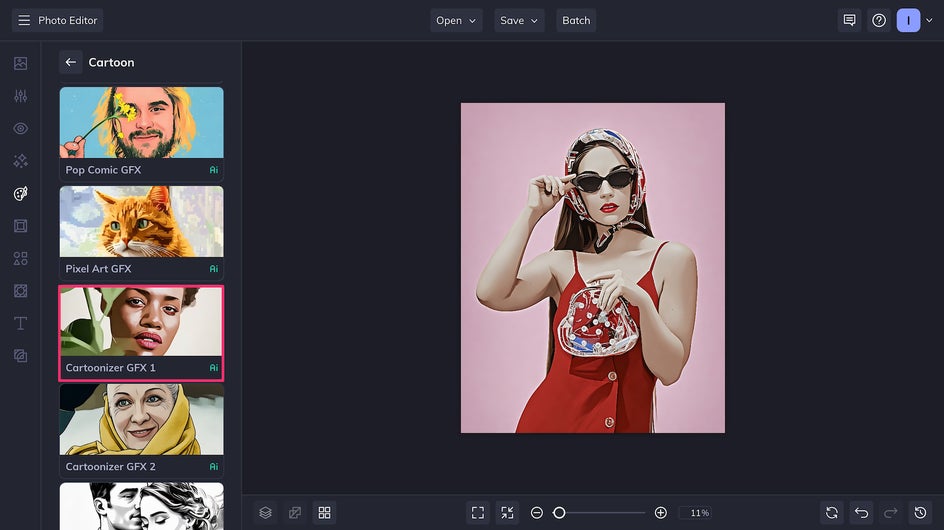
Task: Click the Pop Comic GFX label text
Action: pos(103,170)
